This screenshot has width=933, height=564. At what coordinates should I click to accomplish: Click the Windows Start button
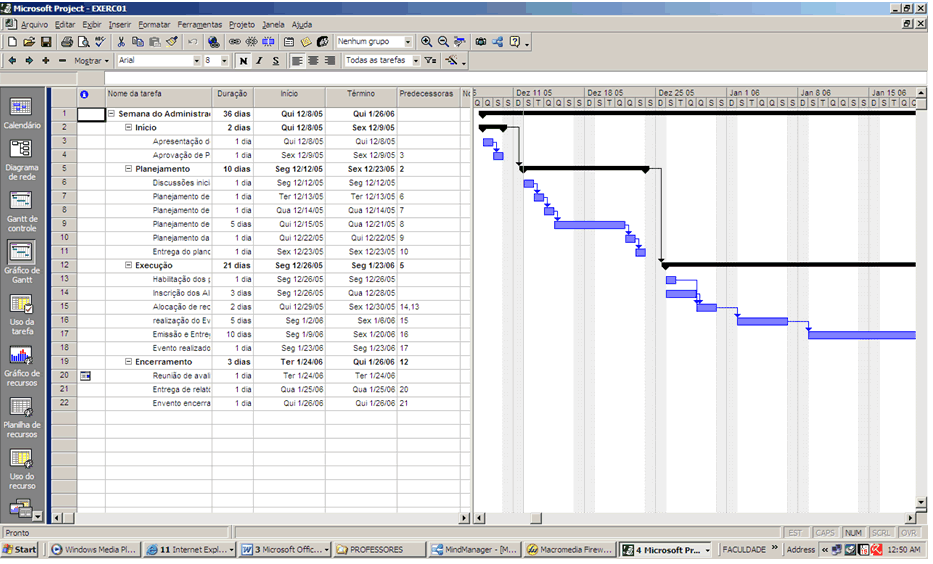click(20, 549)
